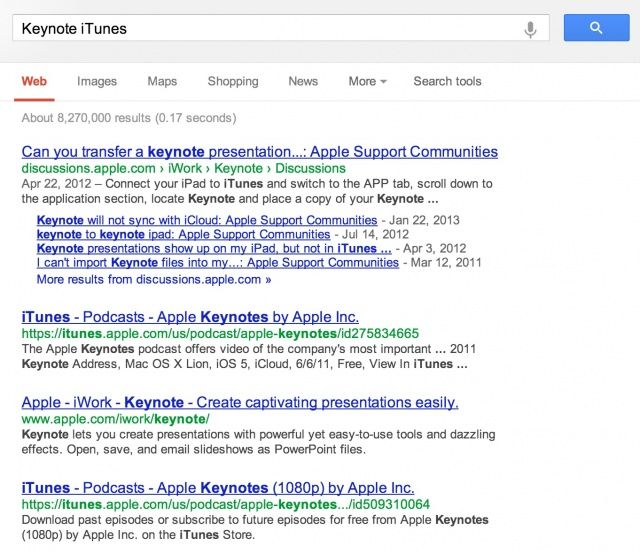Click the 'Keynote lets you create presentations' snippet
Image resolution: width=640 pixels, height=553 pixels.
coord(258,442)
